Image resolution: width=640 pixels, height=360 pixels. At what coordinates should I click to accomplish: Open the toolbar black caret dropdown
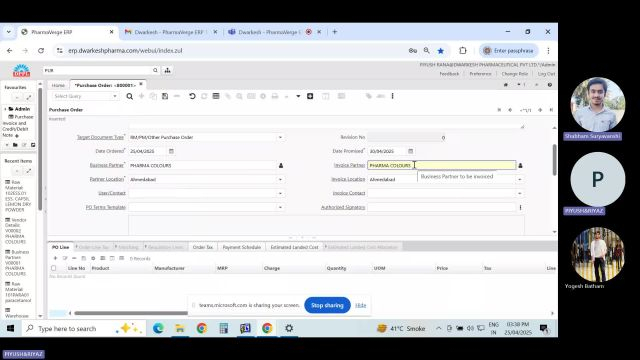[x=298, y=96]
